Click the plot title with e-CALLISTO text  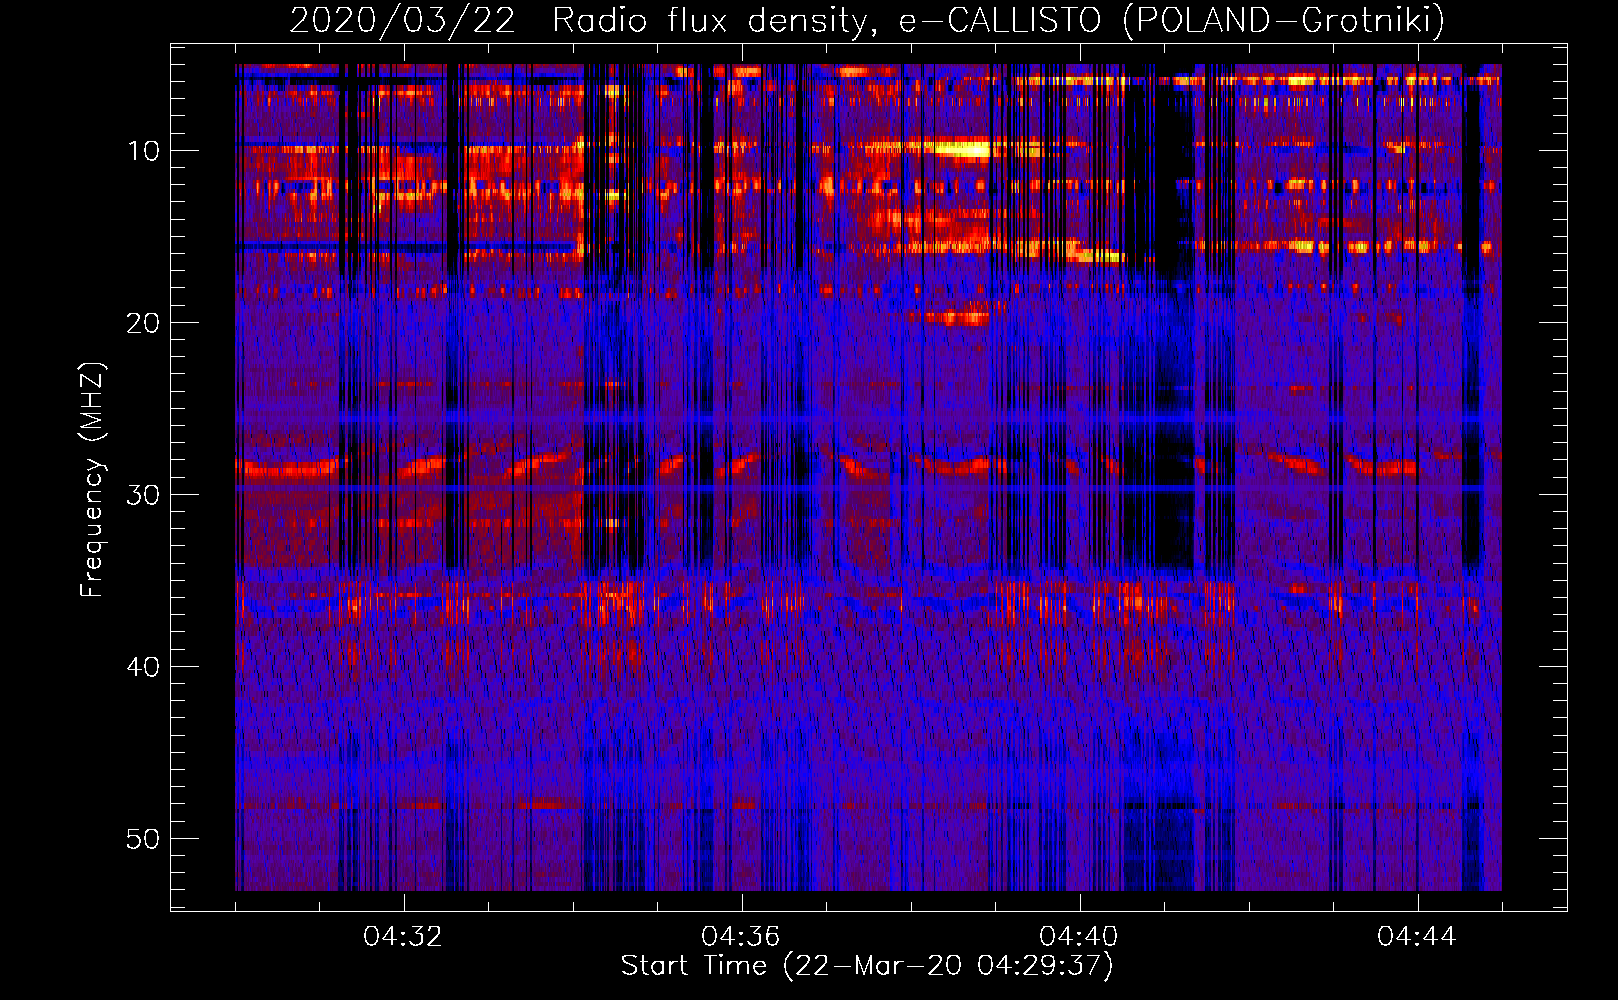(867, 20)
